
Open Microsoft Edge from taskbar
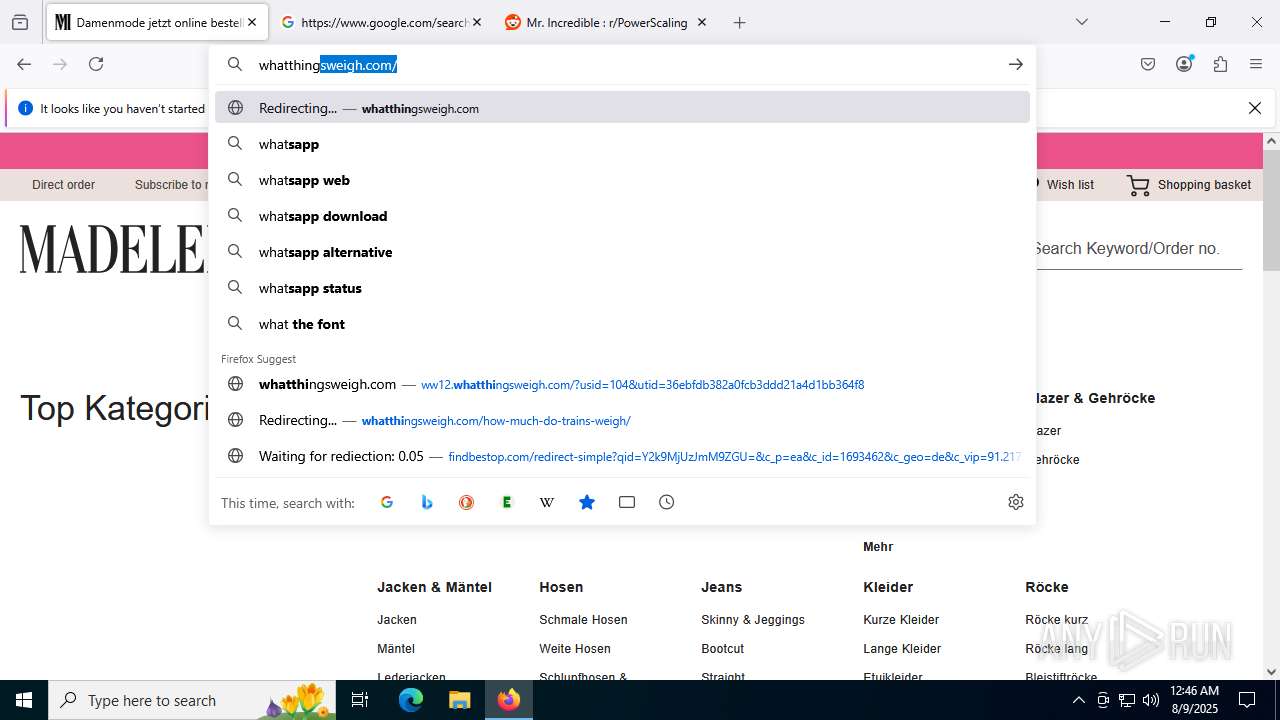[x=411, y=700]
